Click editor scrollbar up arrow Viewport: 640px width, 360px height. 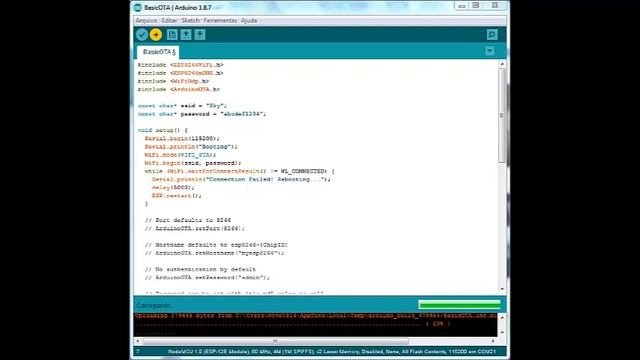(502, 64)
